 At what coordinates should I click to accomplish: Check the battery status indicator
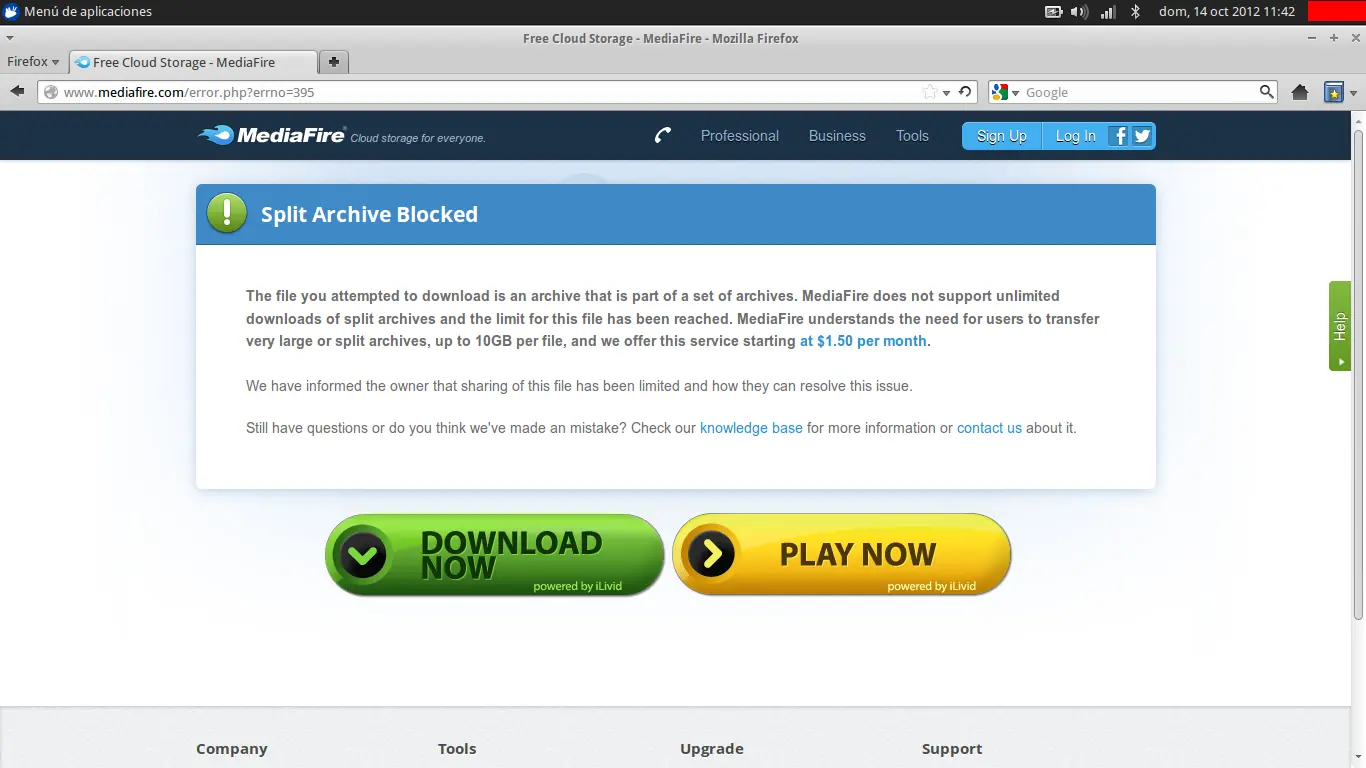[x=1054, y=12]
